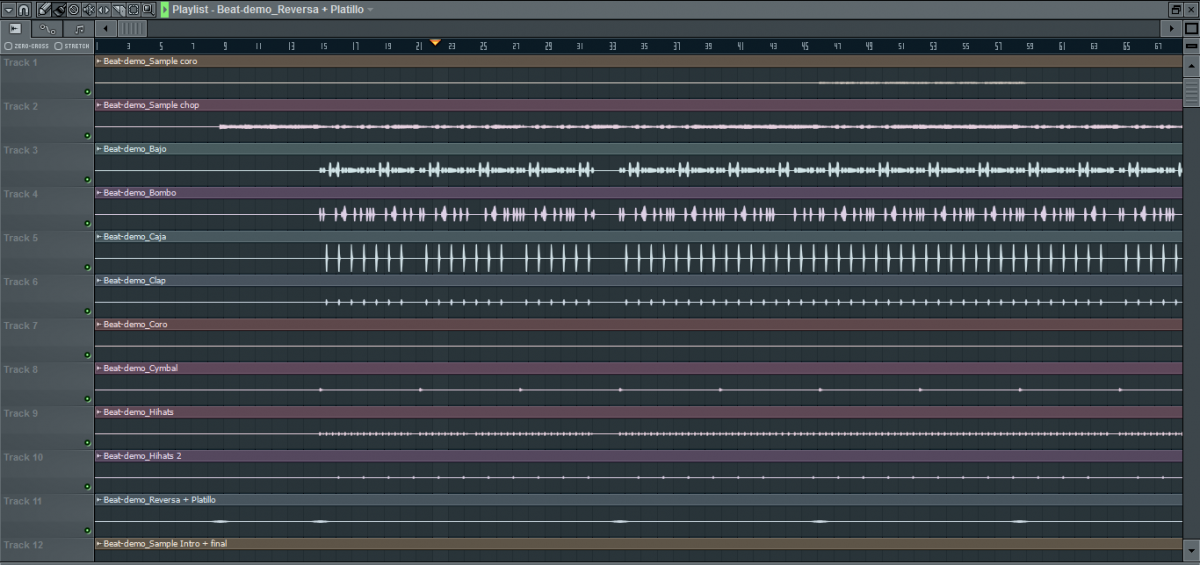This screenshot has height=565, width=1200.
Task: Select the Track 3 label
Action: click(x=20, y=150)
